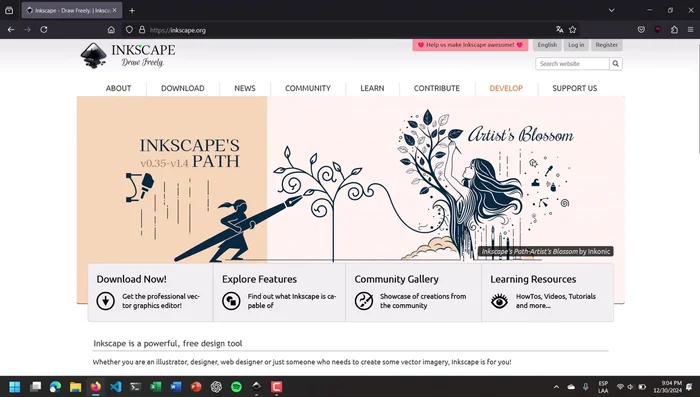Click the Explore Features shapes icon
Viewport: 700px width, 397px height.
coord(231,301)
